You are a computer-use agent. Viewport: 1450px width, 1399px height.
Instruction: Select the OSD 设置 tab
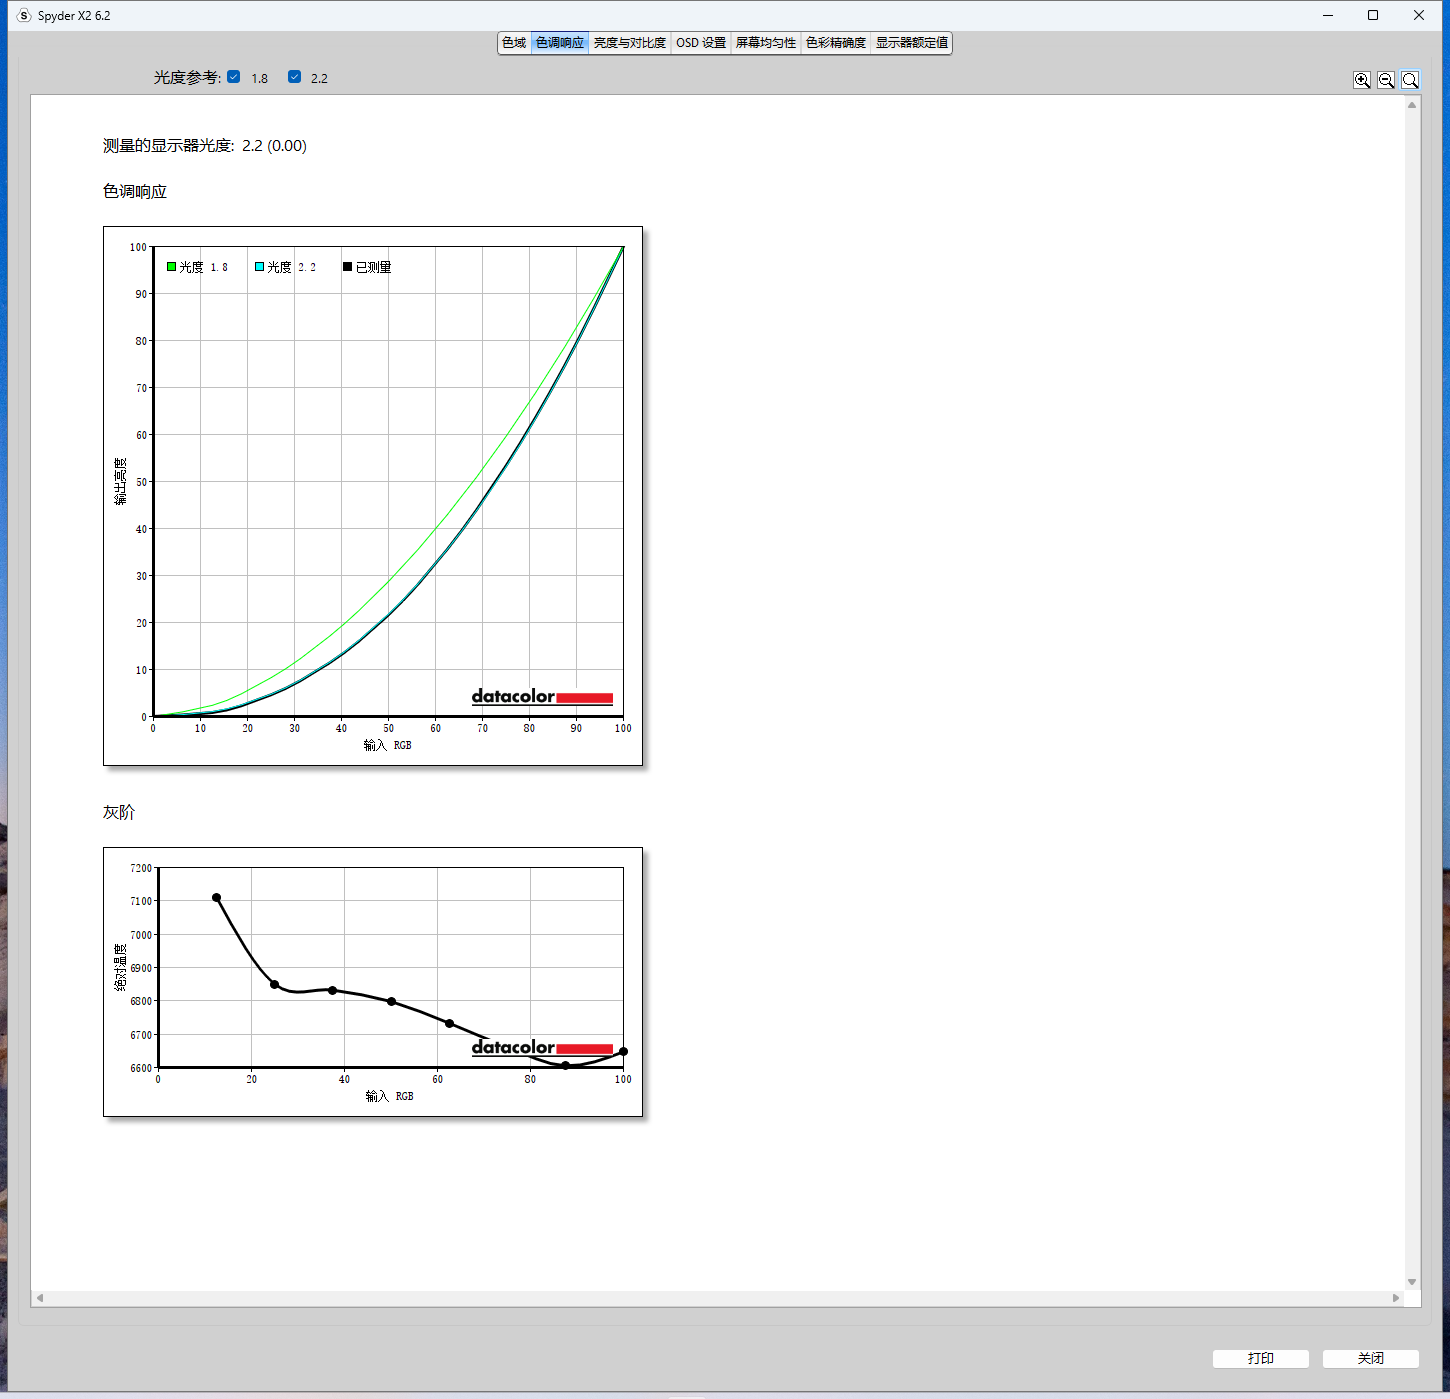point(701,43)
